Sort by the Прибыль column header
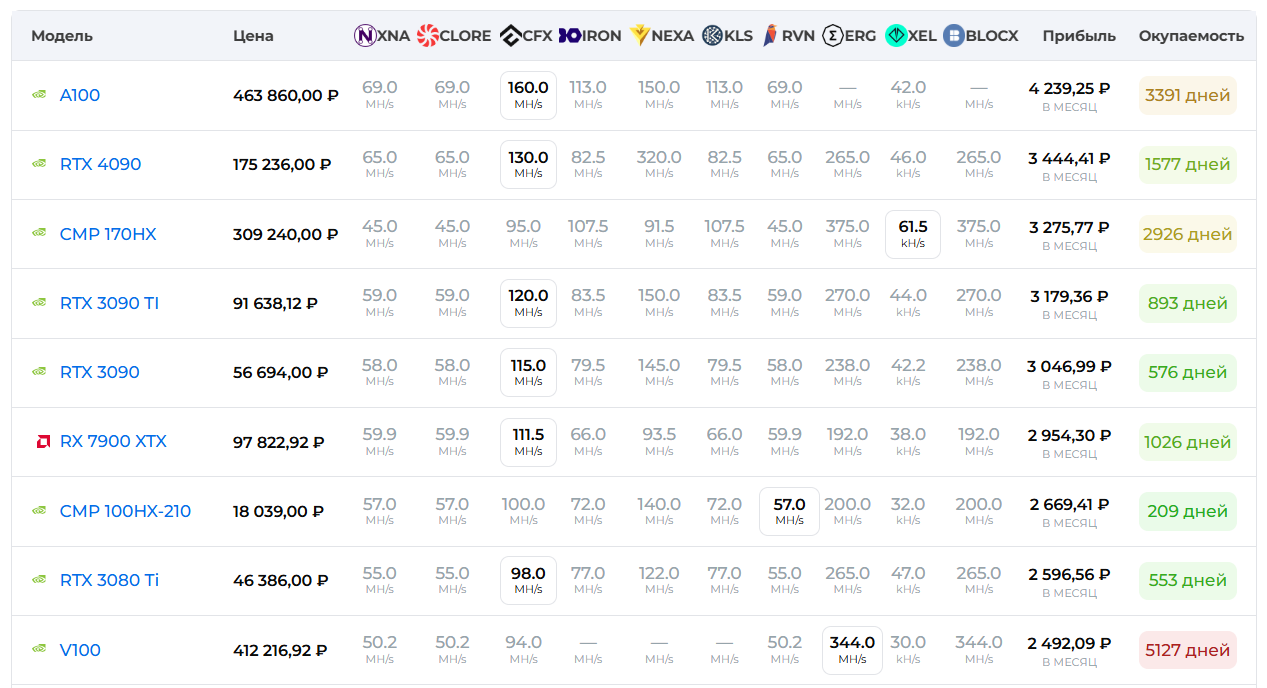The height and width of the screenshot is (688, 1267). (x=1078, y=36)
